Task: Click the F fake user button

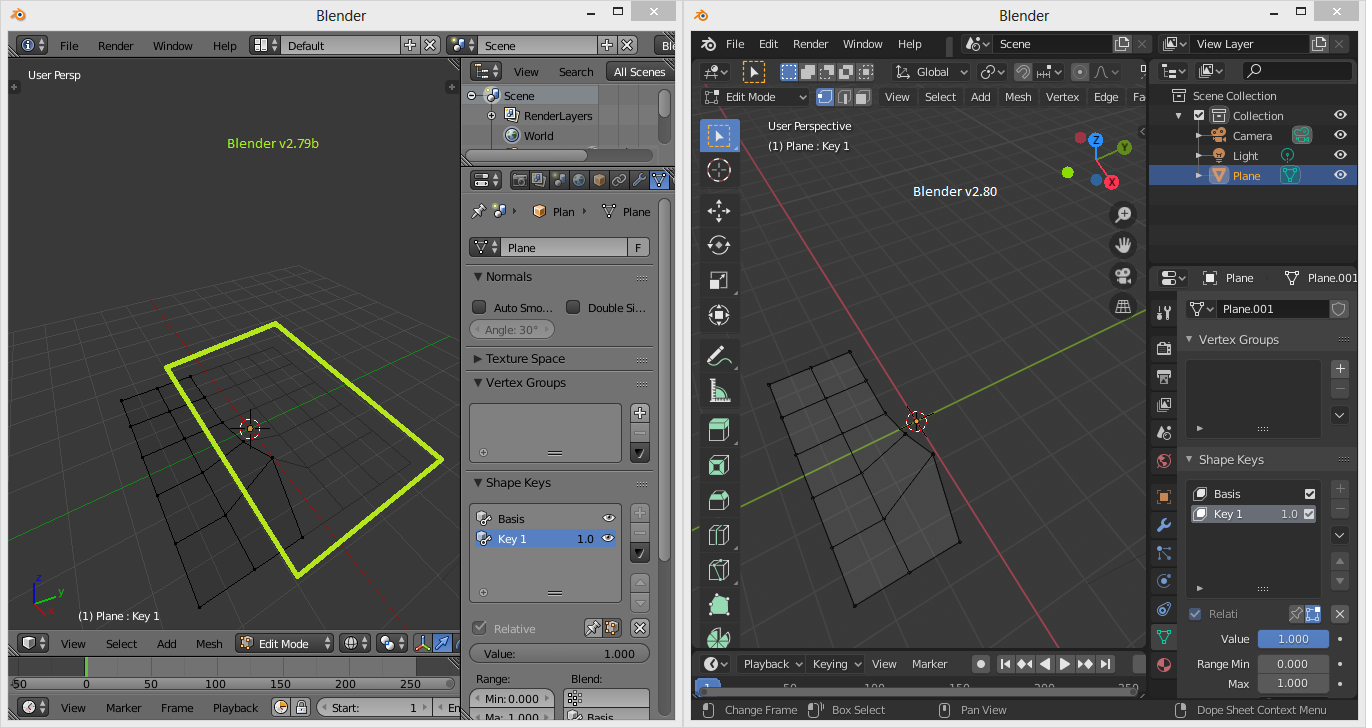Action: click(638, 247)
